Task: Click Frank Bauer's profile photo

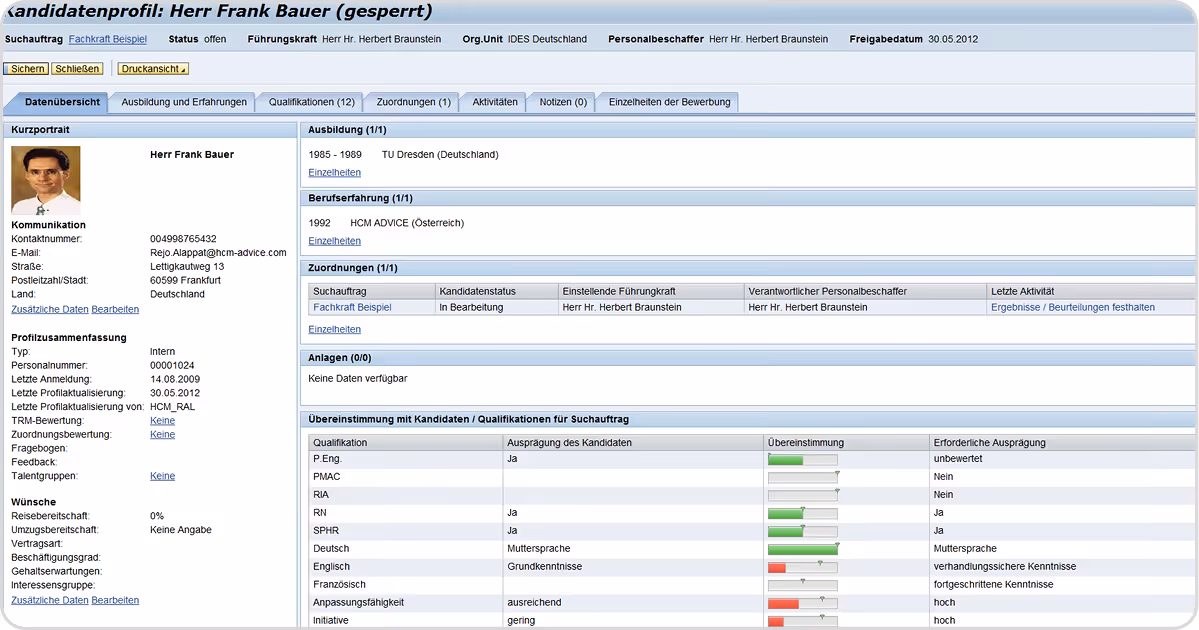Action: [46, 180]
